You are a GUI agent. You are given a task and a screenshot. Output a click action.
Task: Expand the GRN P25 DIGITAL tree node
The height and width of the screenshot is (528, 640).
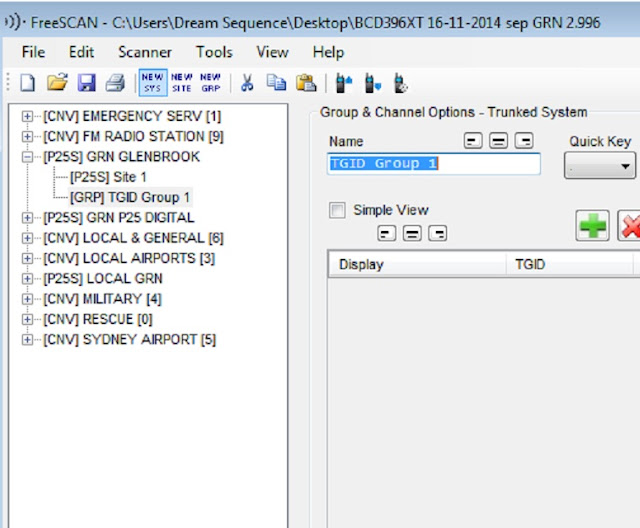coord(27,217)
